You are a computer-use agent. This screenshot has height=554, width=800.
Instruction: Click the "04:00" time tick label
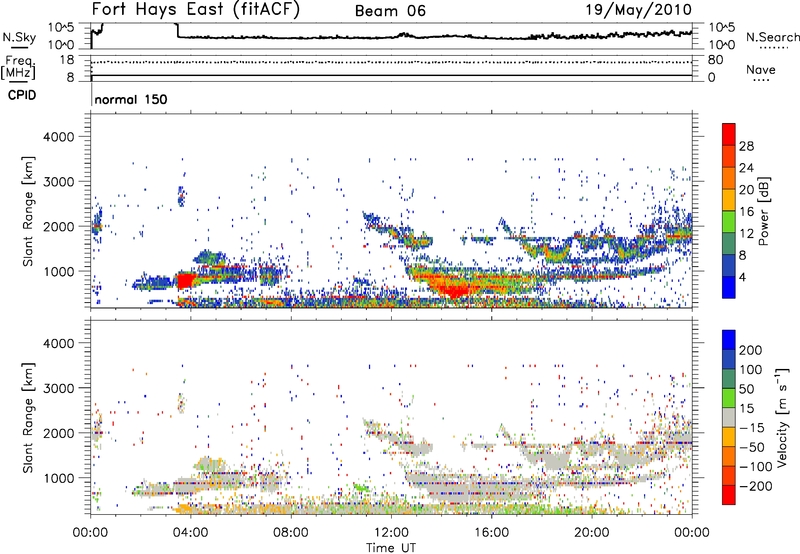[x=190, y=533]
